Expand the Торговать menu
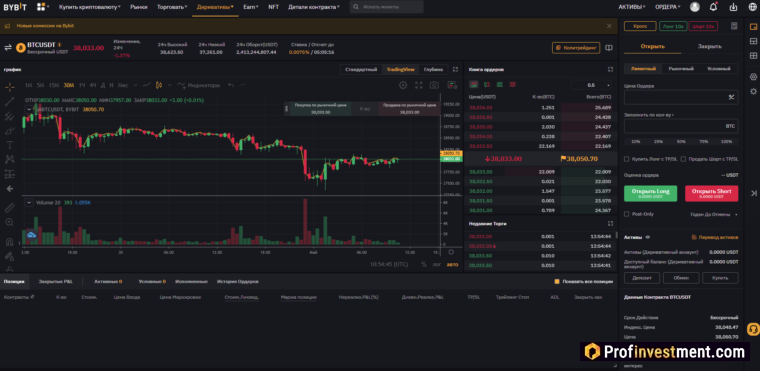760x371 pixels. [x=172, y=7]
